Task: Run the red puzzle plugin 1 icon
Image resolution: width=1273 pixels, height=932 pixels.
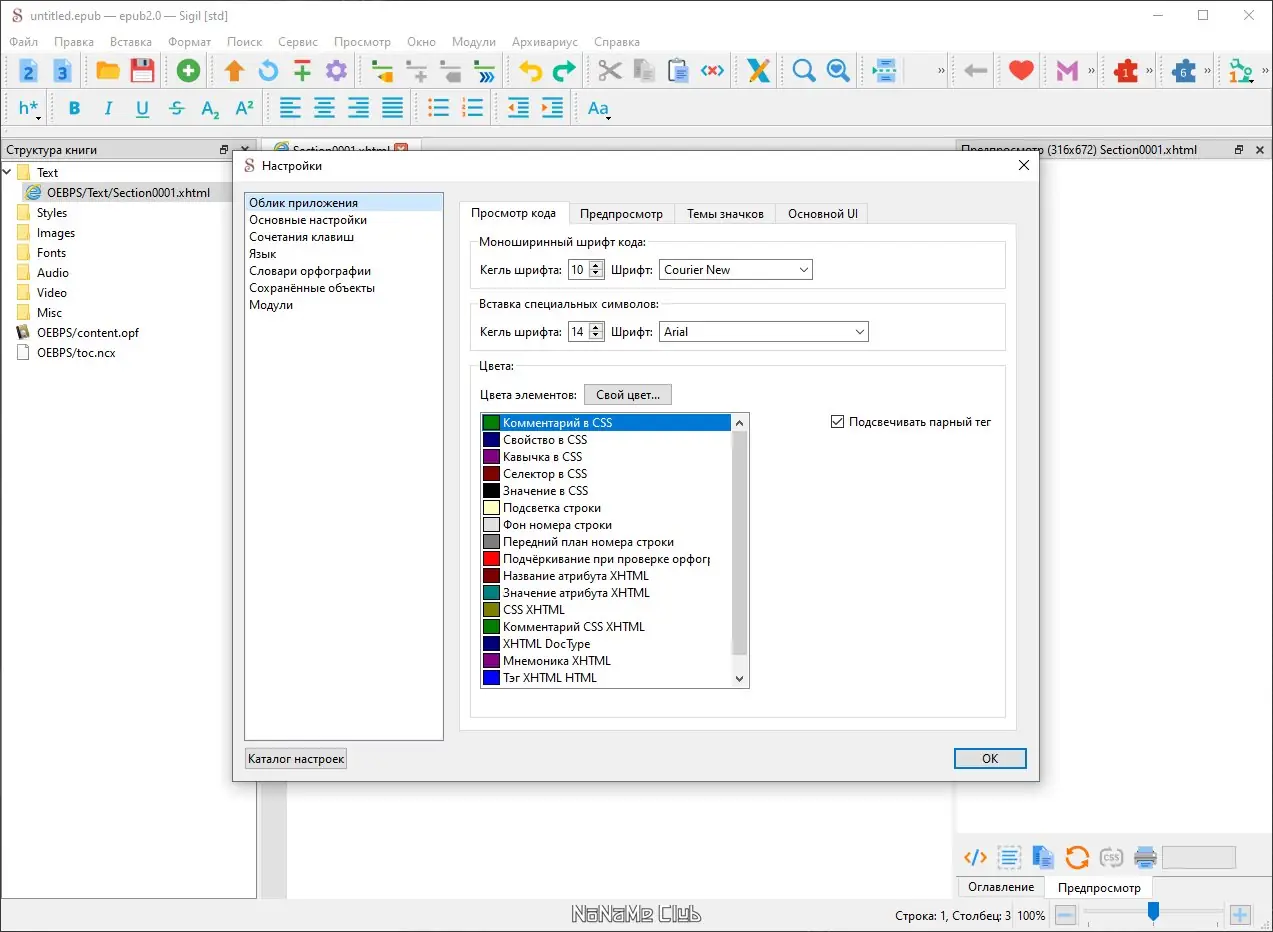Action: [1126, 71]
